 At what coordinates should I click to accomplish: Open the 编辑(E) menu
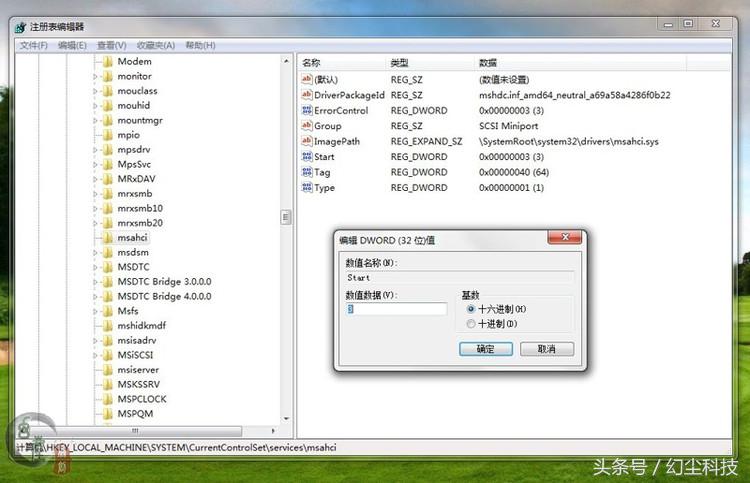[72, 45]
